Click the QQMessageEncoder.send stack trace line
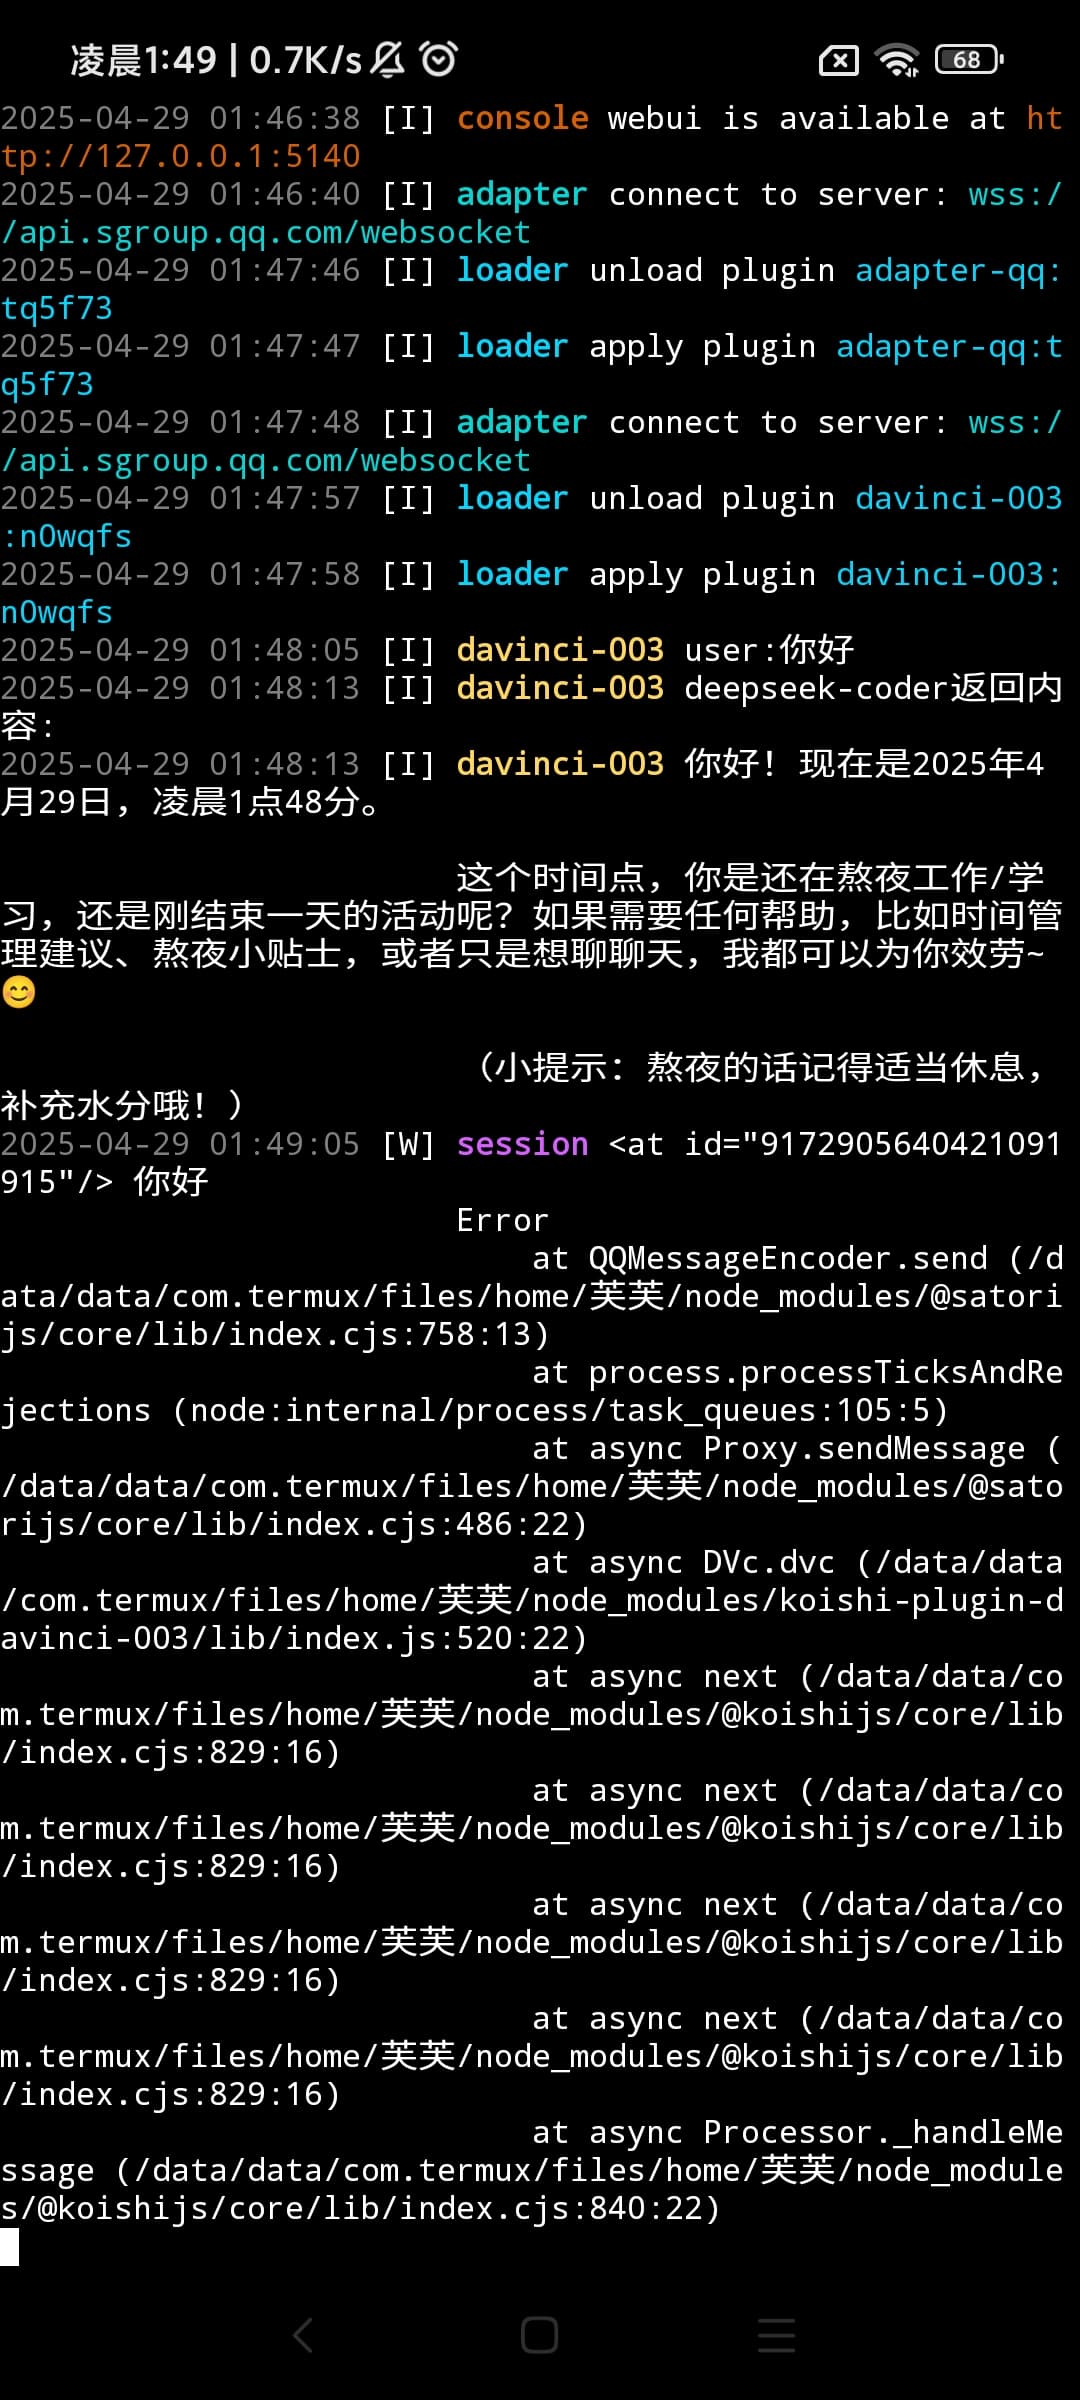This screenshot has height=2400, width=1080. [x=530, y=1296]
